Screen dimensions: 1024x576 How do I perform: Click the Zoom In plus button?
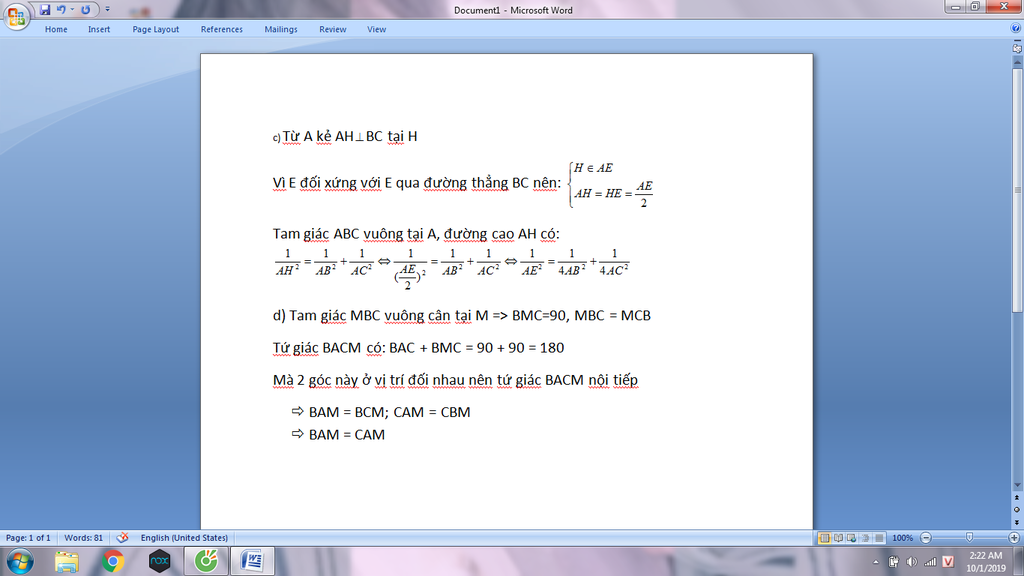pyautogui.click(x=1014, y=538)
